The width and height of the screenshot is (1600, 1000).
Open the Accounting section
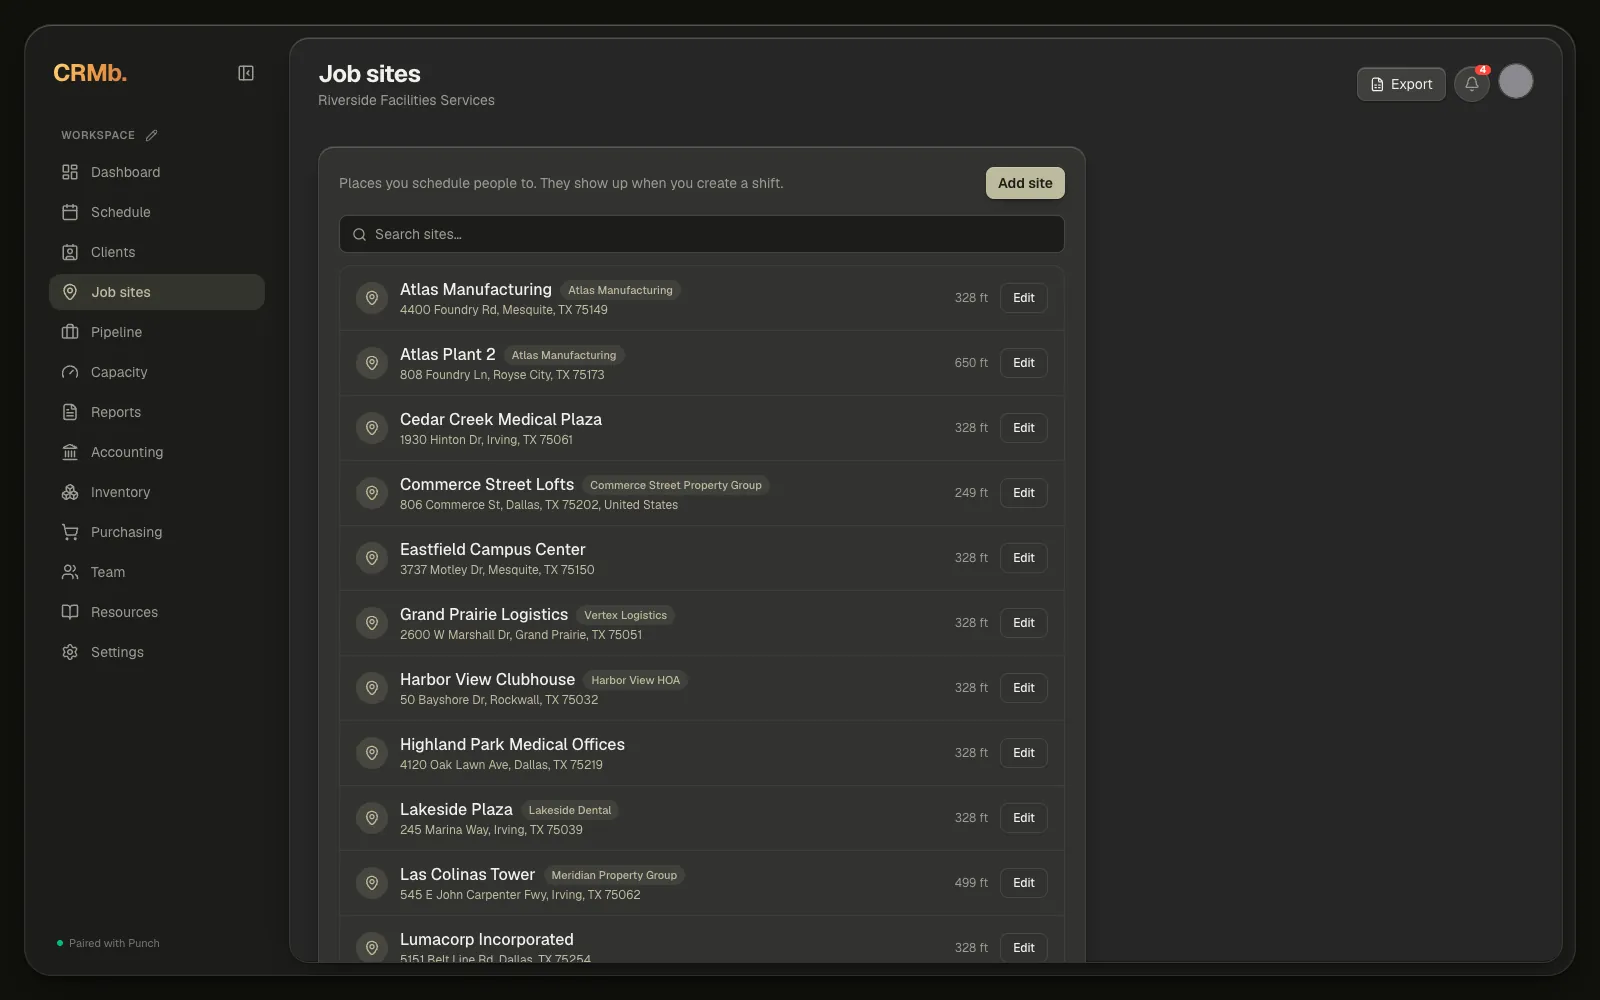point(157,452)
